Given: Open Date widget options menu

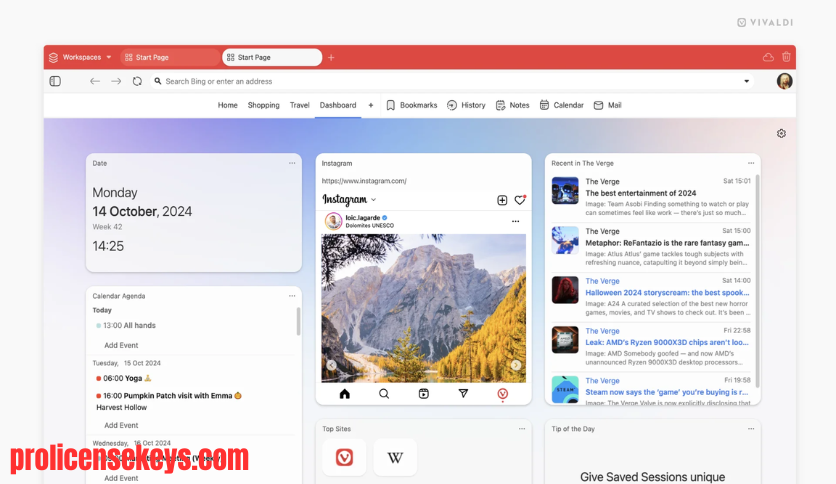Looking at the screenshot, I should click(x=292, y=163).
